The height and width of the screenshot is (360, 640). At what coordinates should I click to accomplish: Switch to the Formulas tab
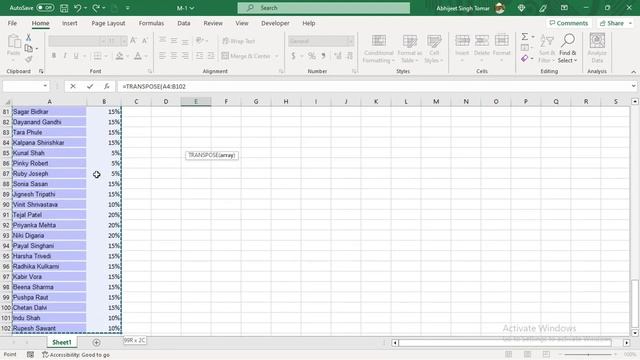(x=151, y=23)
